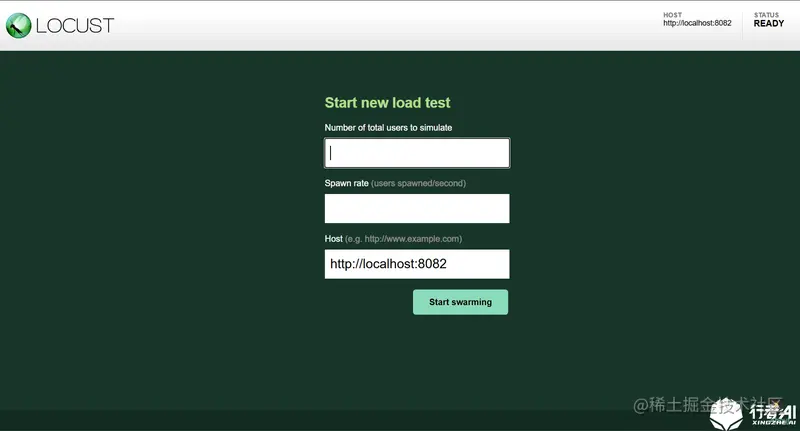The image size is (800, 431).
Task: Start swarming with the green button
Action: pyautogui.click(x=460, y=302)
